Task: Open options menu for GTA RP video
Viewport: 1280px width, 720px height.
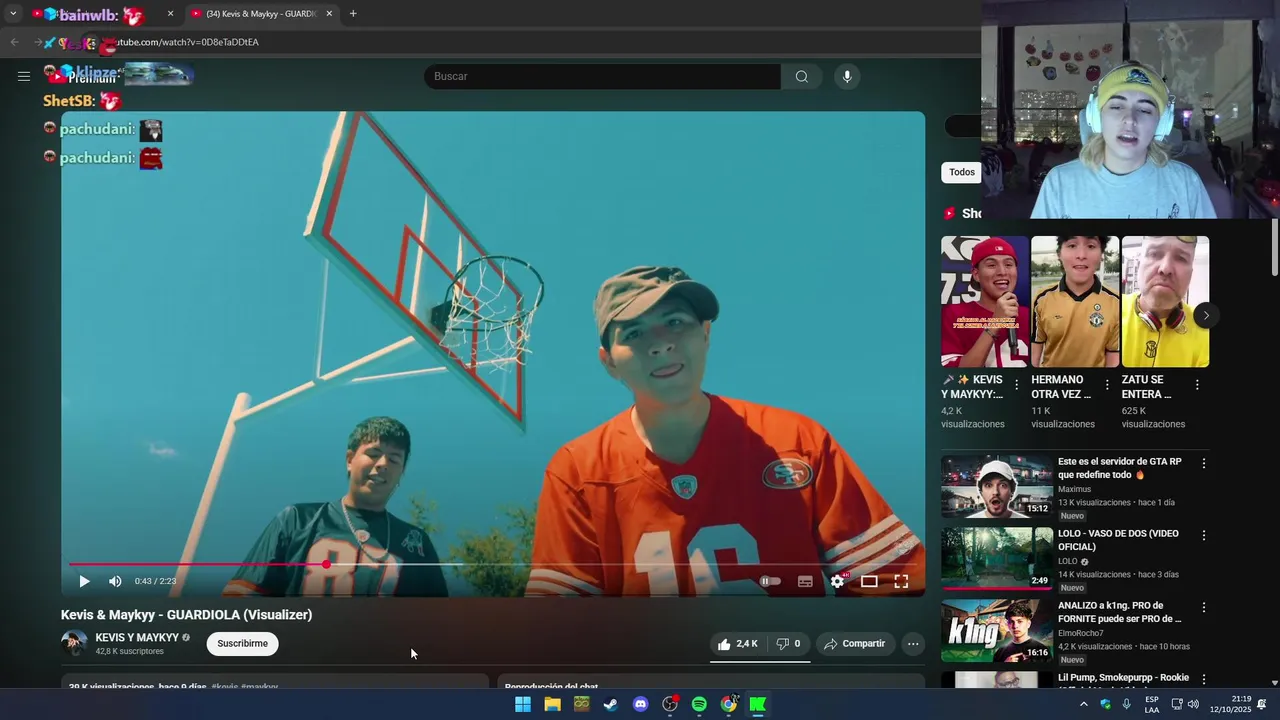Action: pyautogui.click(x=1204, y=463)
